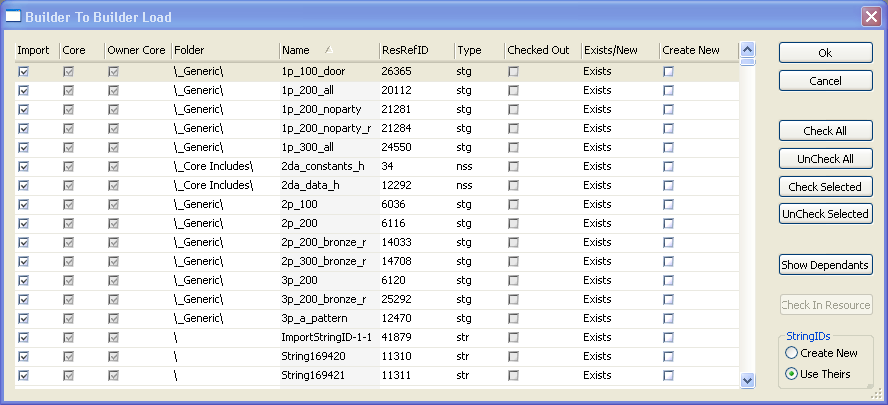
Task: Enable Create New for 2da_constants_h
Action: click(x=669, y=166)
